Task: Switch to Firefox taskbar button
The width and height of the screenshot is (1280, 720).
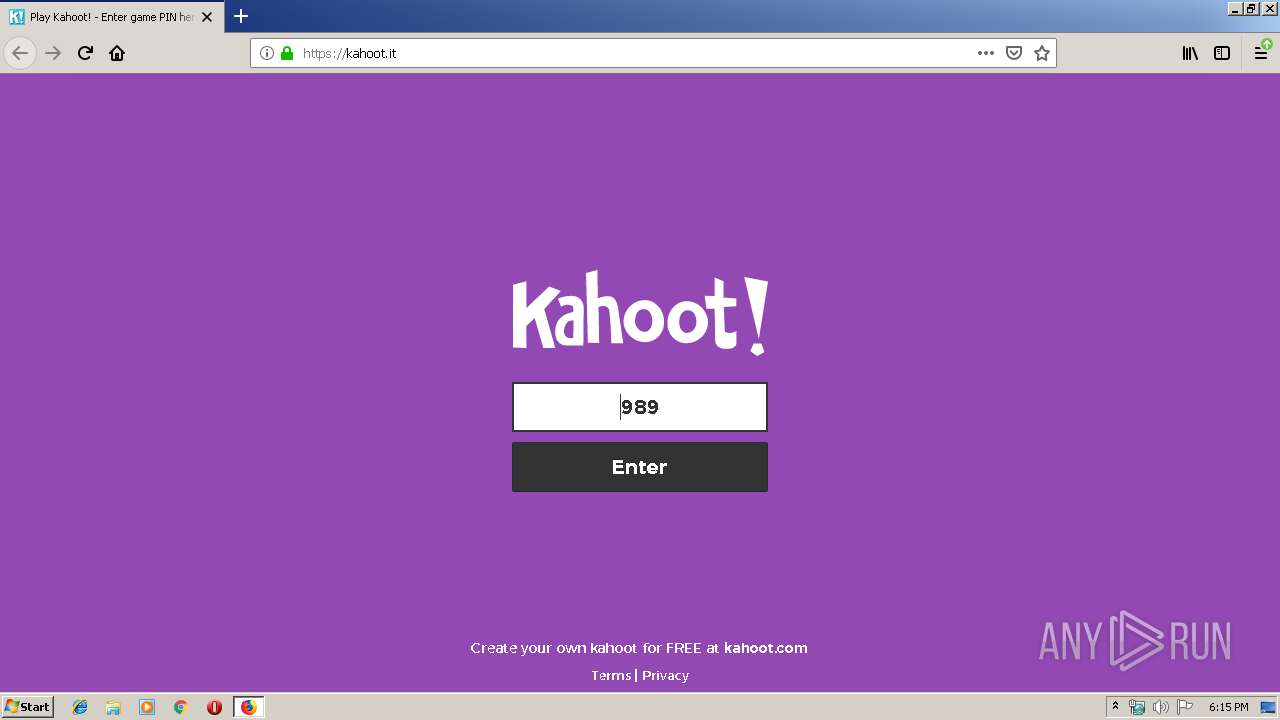Action: click(x=248, y=707)
